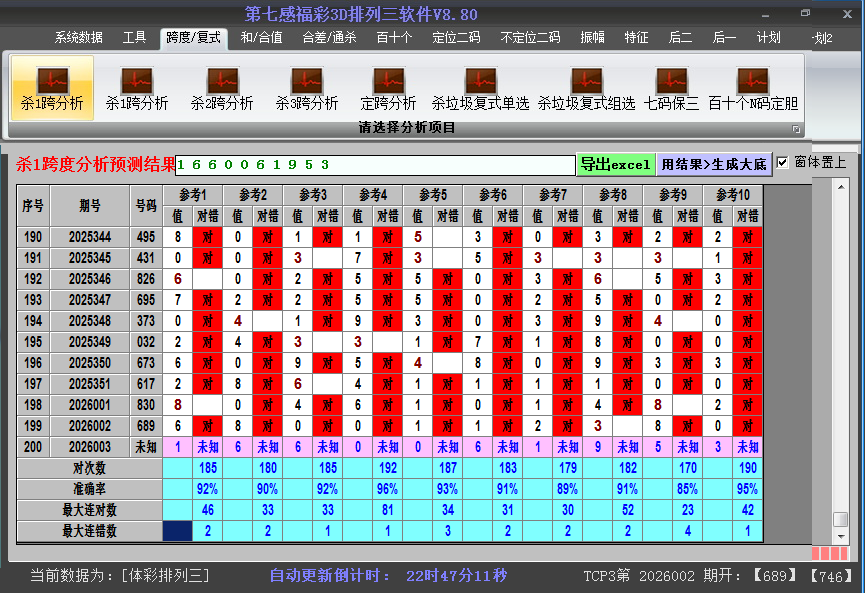Toggle the 窗体置上 checkbox
The width and height of the screenshot is (865, 593).
click(783, 162)
